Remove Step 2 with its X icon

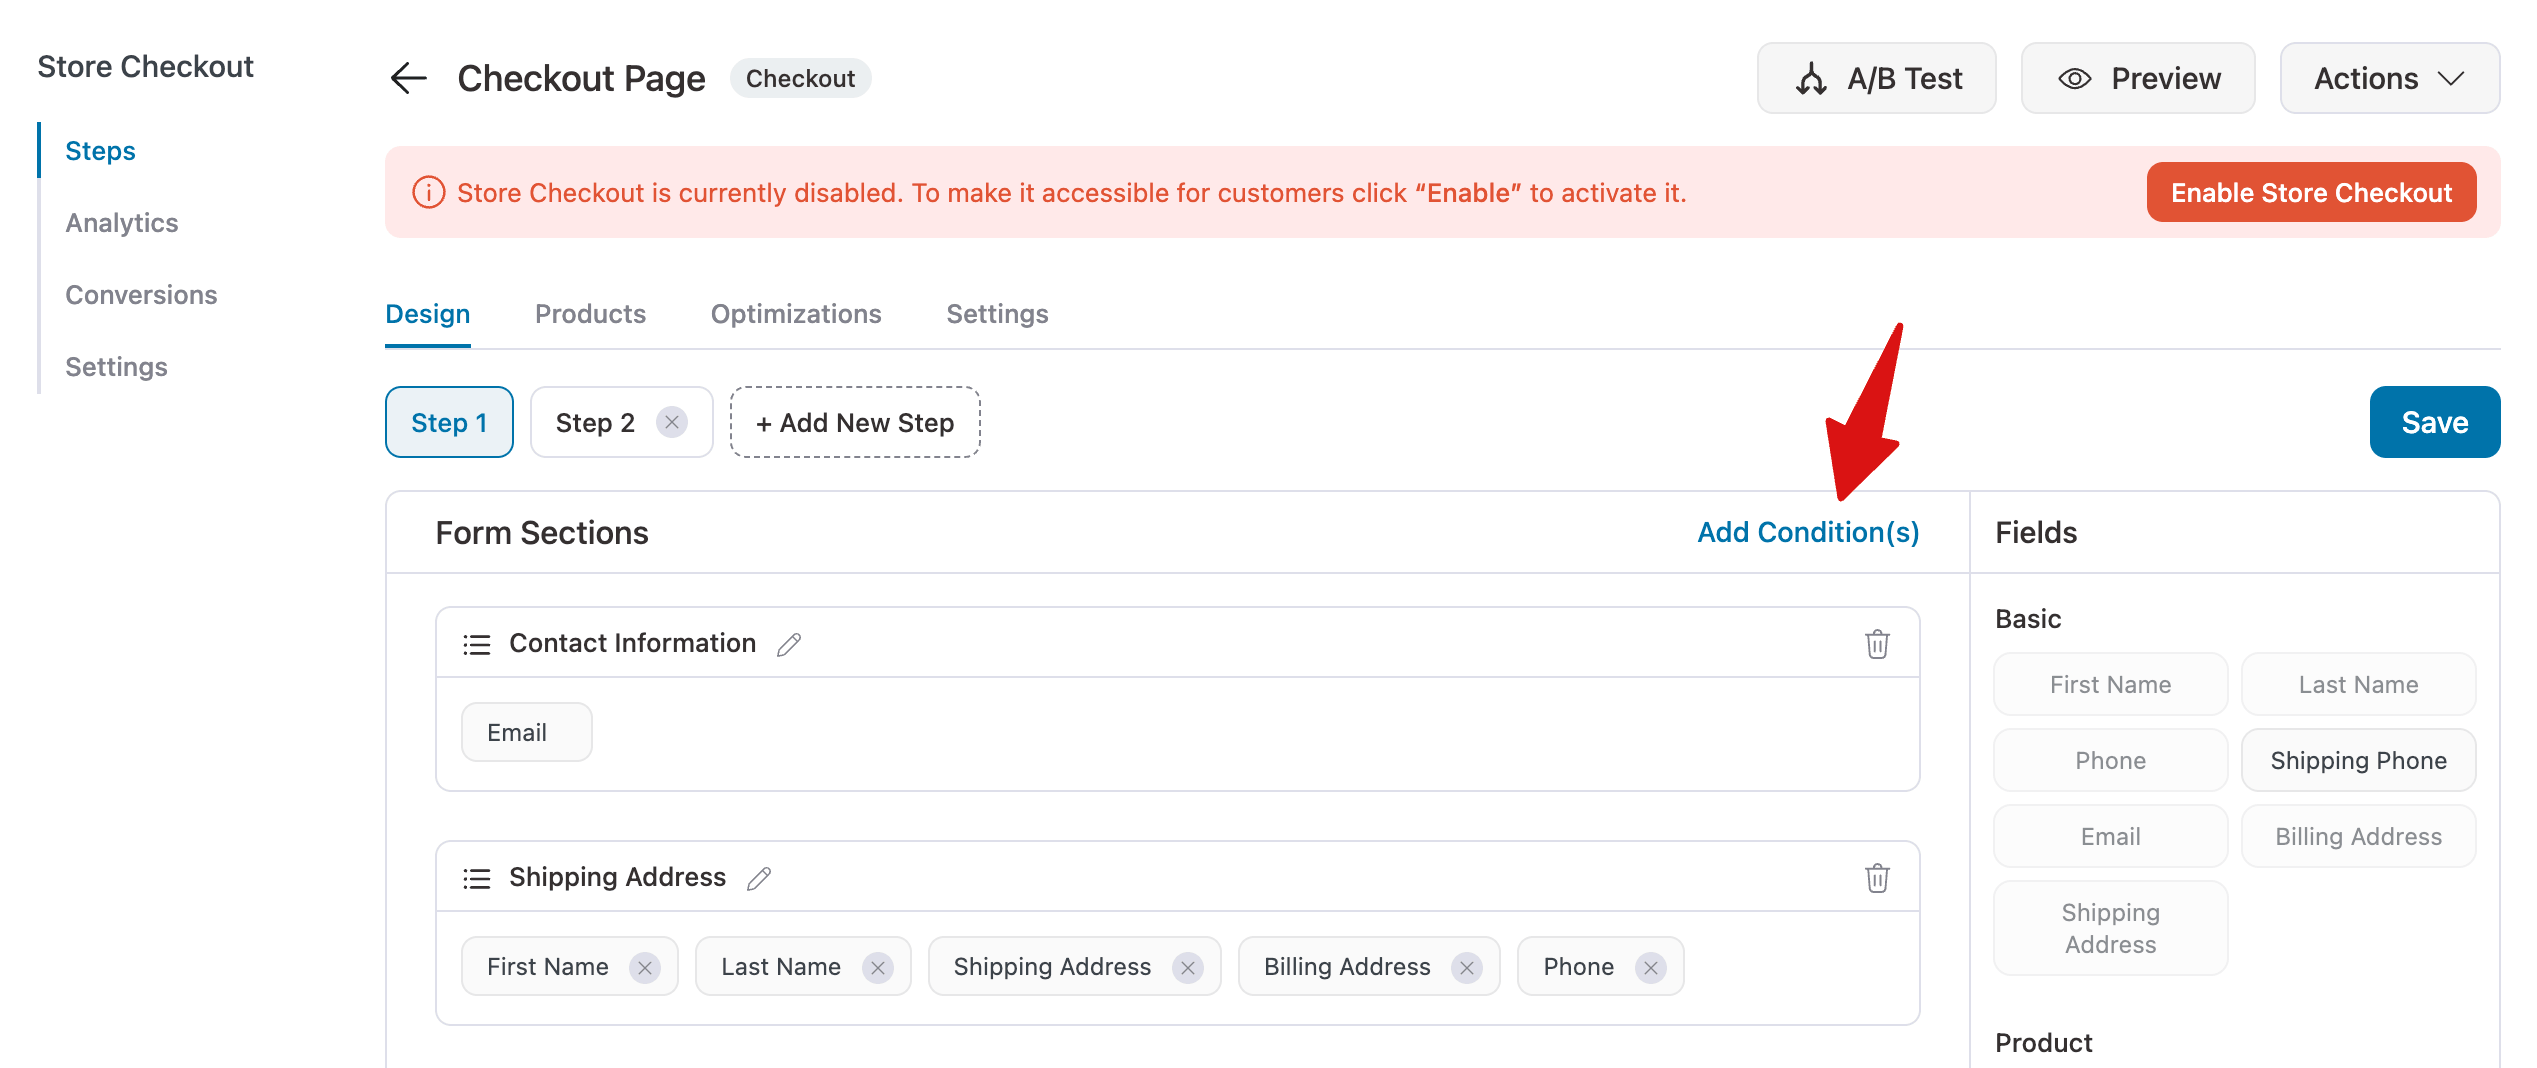point(672,422)
